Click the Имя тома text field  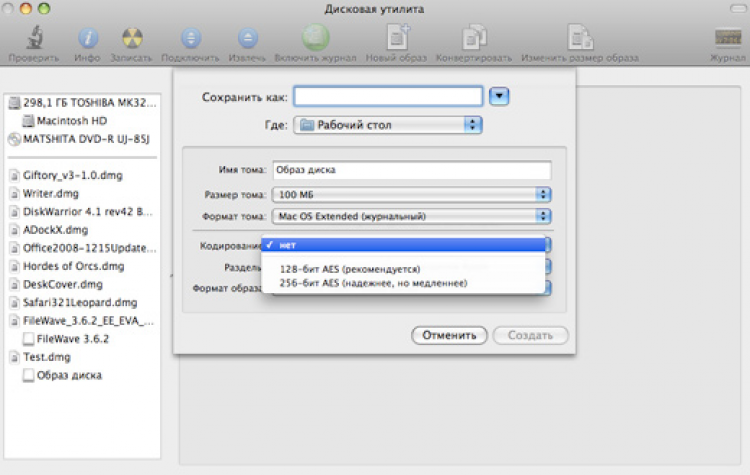(x=412, y=170)
